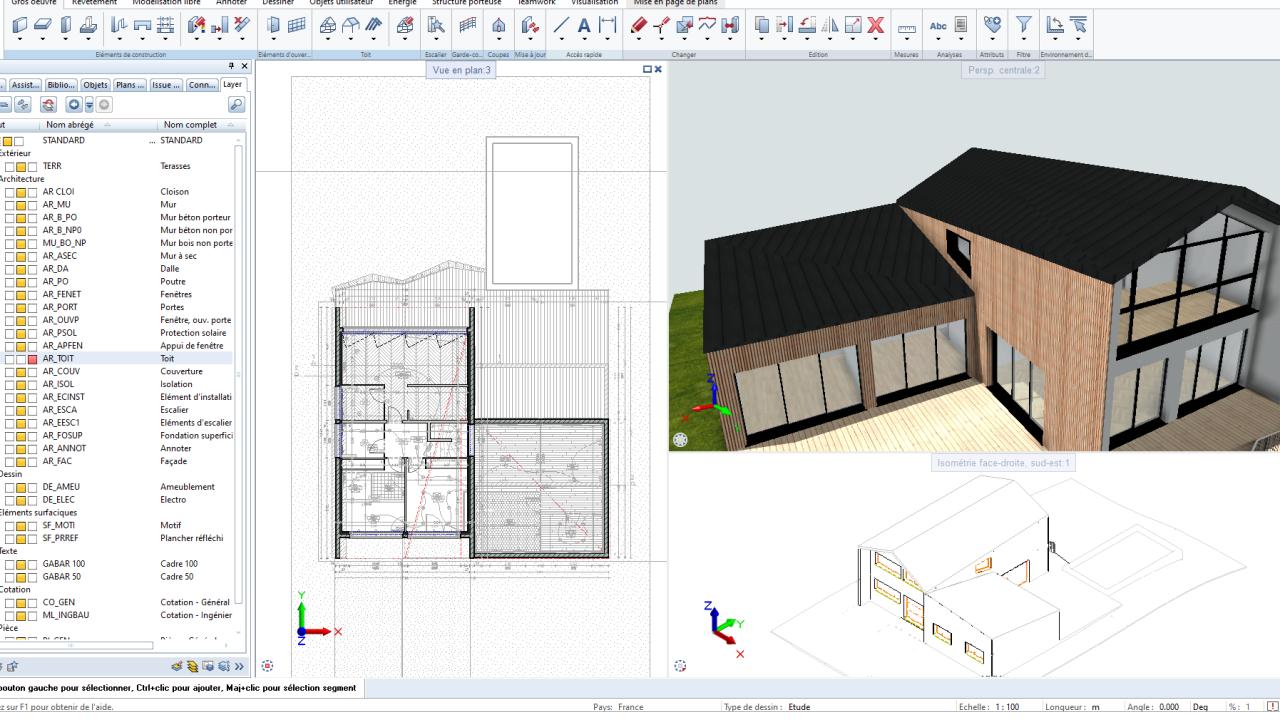The height and width of the screenshot is (720, 1280).
Task: Click the Vue en plan:3 viewport title
Action: tap(461, 70)
